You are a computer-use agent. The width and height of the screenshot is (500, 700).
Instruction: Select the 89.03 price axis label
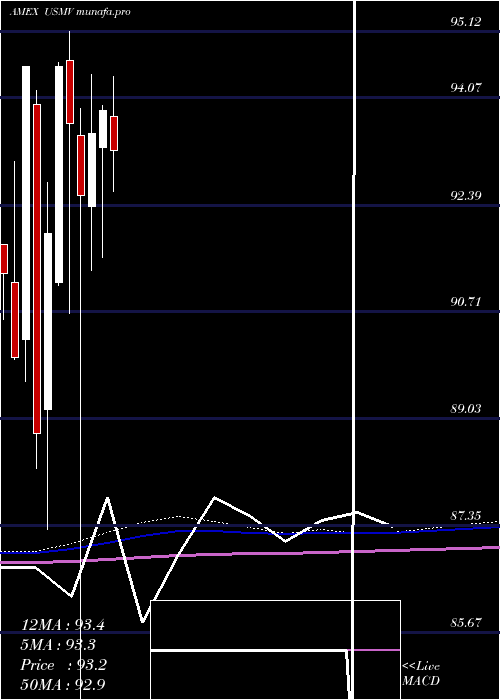(x=466, y=408)
